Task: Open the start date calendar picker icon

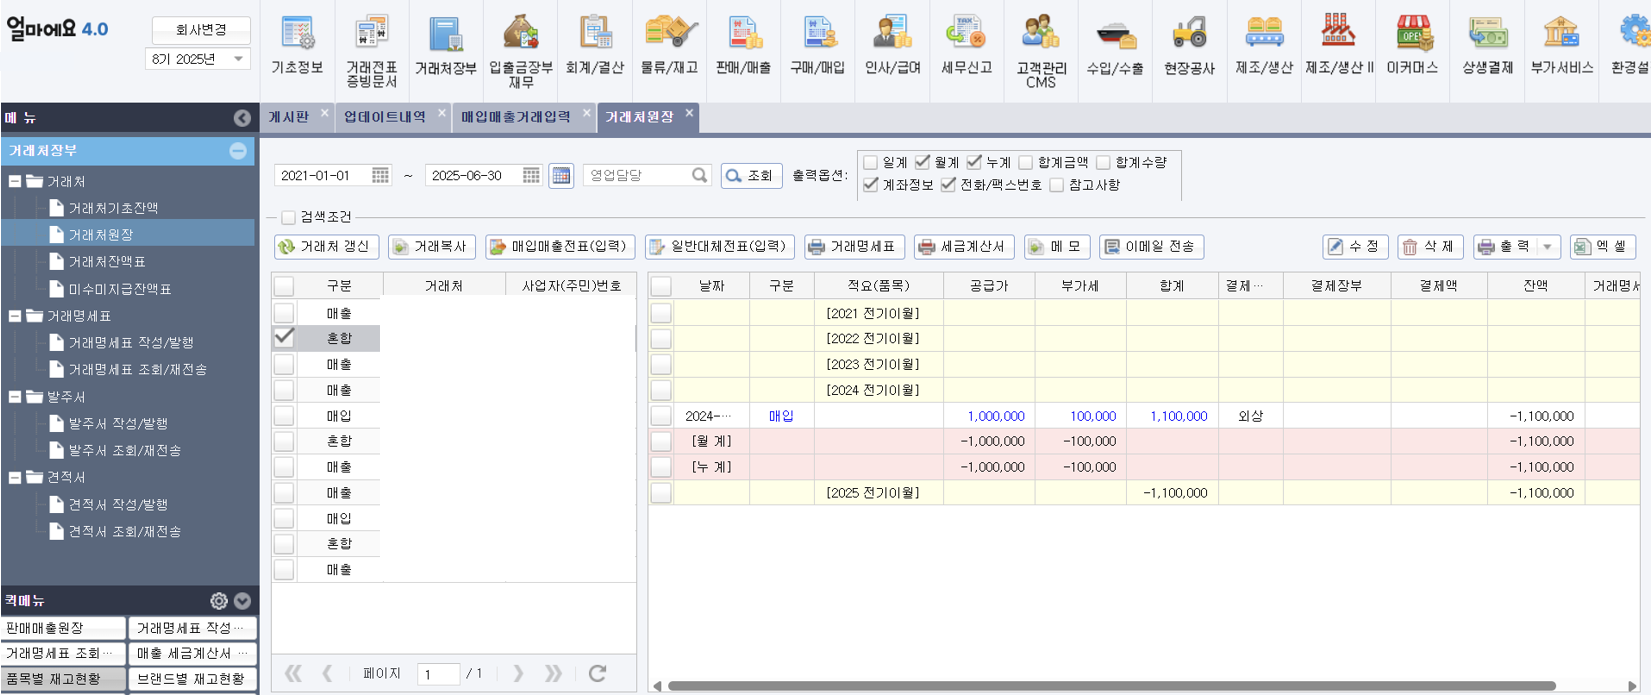Action: (380, 175)
